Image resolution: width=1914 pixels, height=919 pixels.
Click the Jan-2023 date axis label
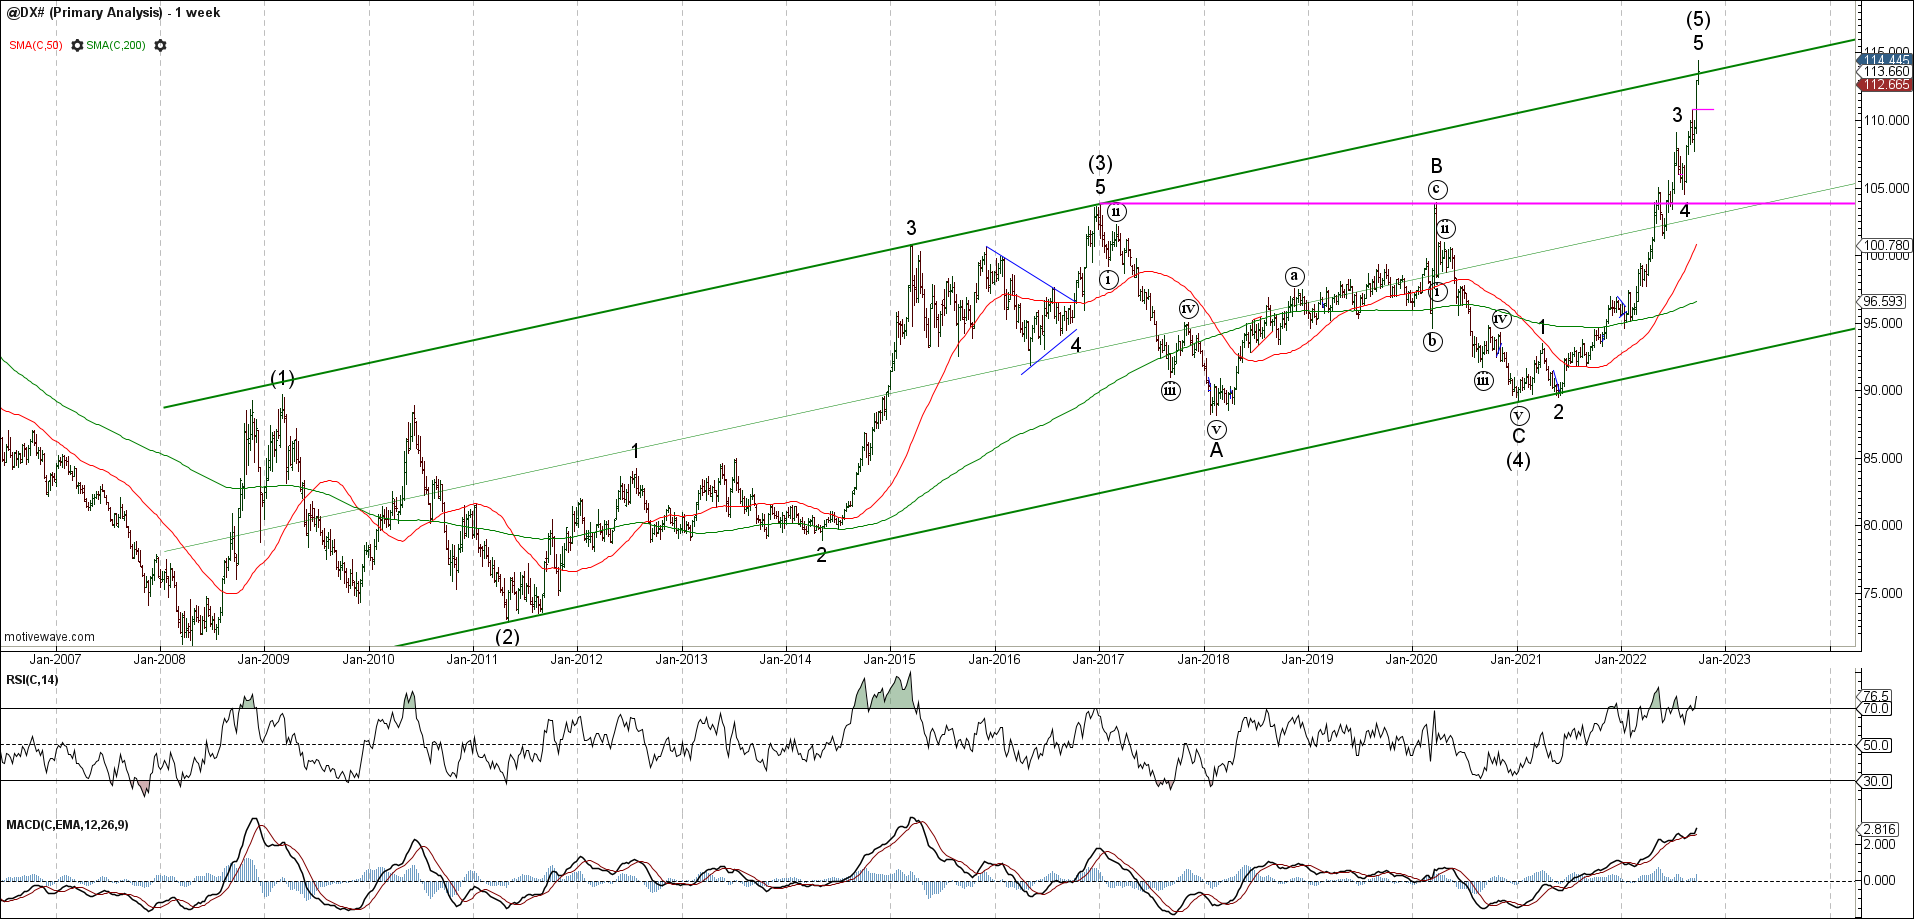pos(1725,659)
